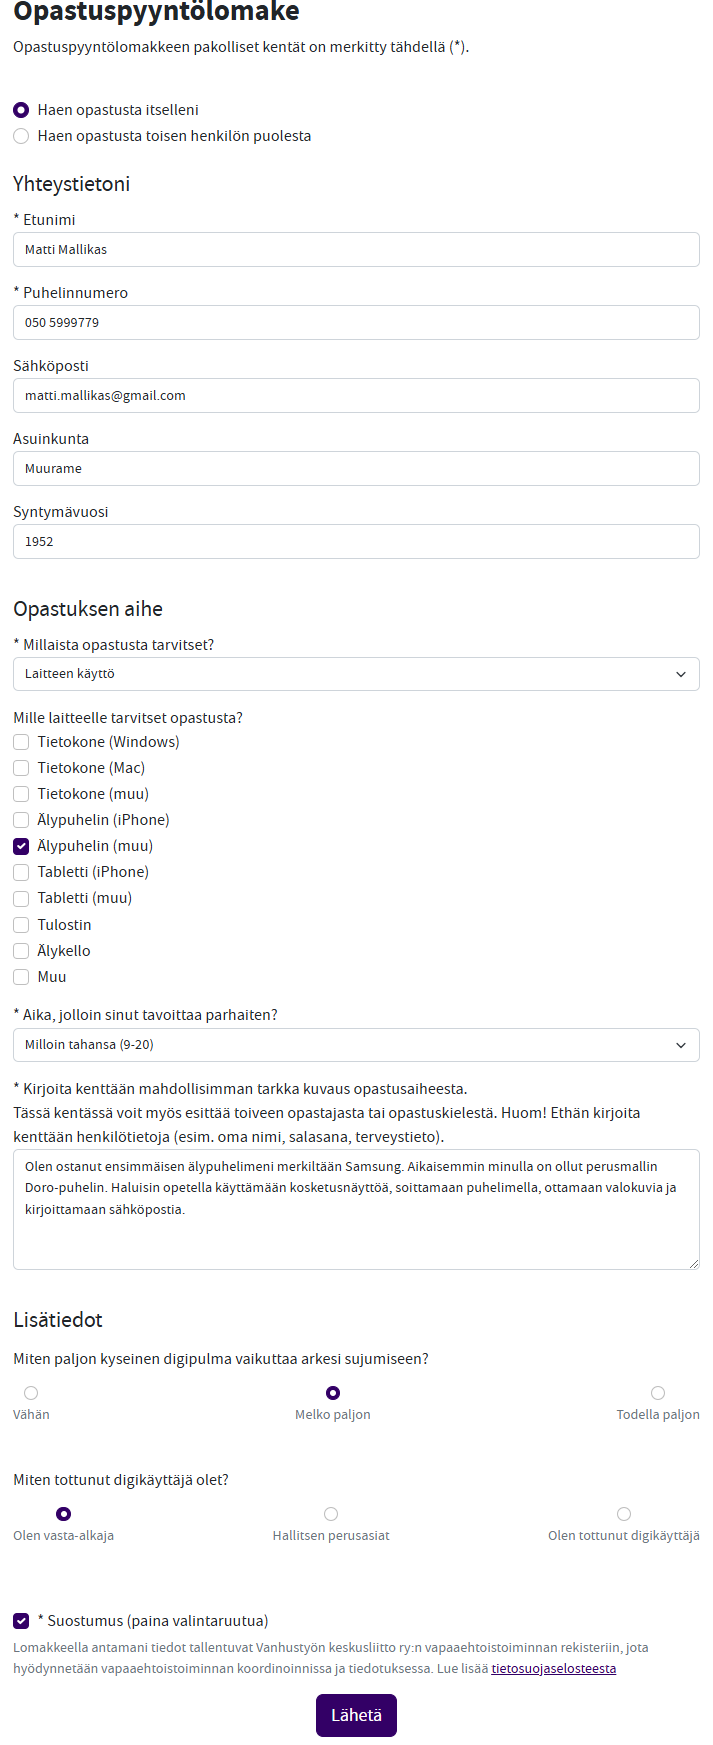Click the Puhelinnumero text field
Image resolution: width=713 pixels, height=1745 pixels.
[x=356, y=323]
